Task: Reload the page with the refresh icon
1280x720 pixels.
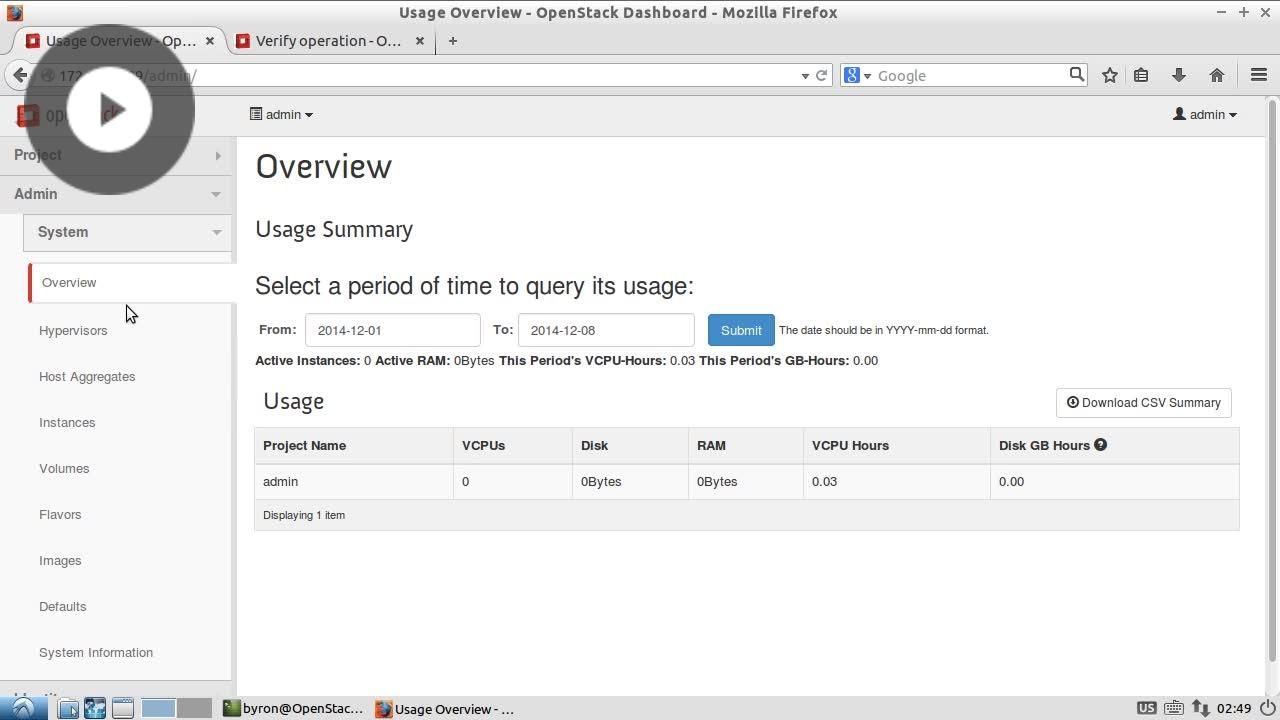Action: pos(822,75)
